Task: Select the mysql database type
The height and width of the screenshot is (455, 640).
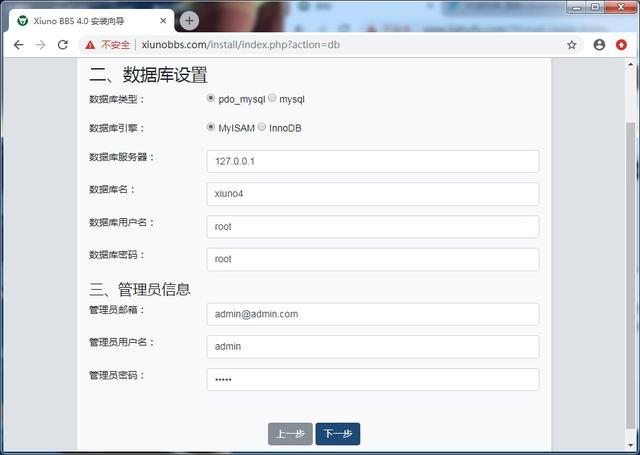Action: (272, 98)
